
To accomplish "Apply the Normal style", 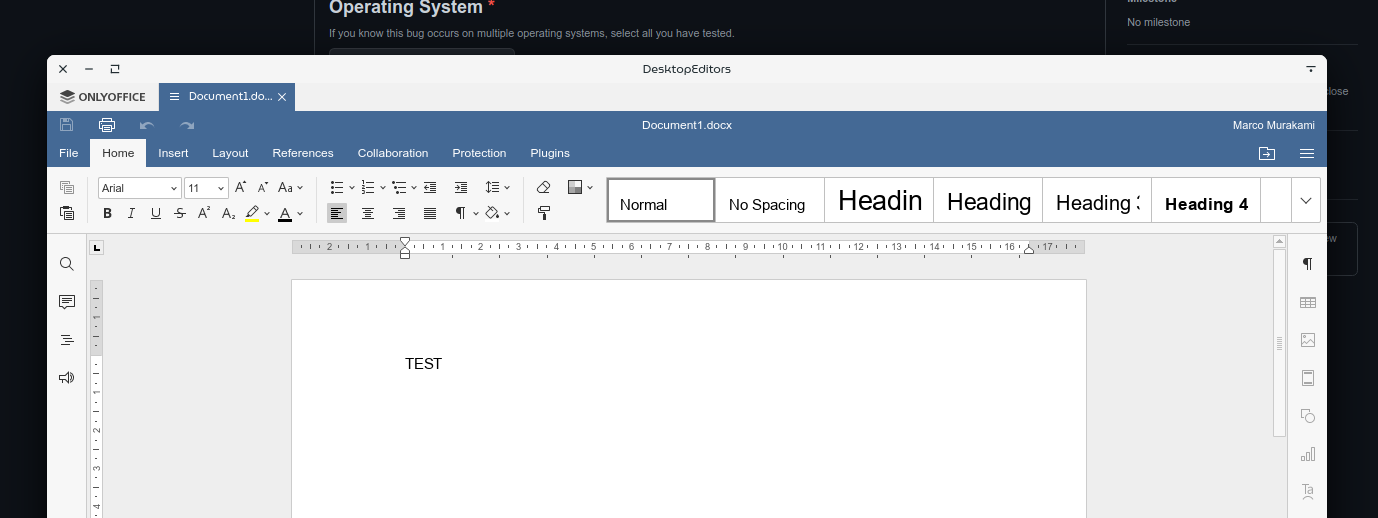I will pyautogui.click(x=661, y=200).
